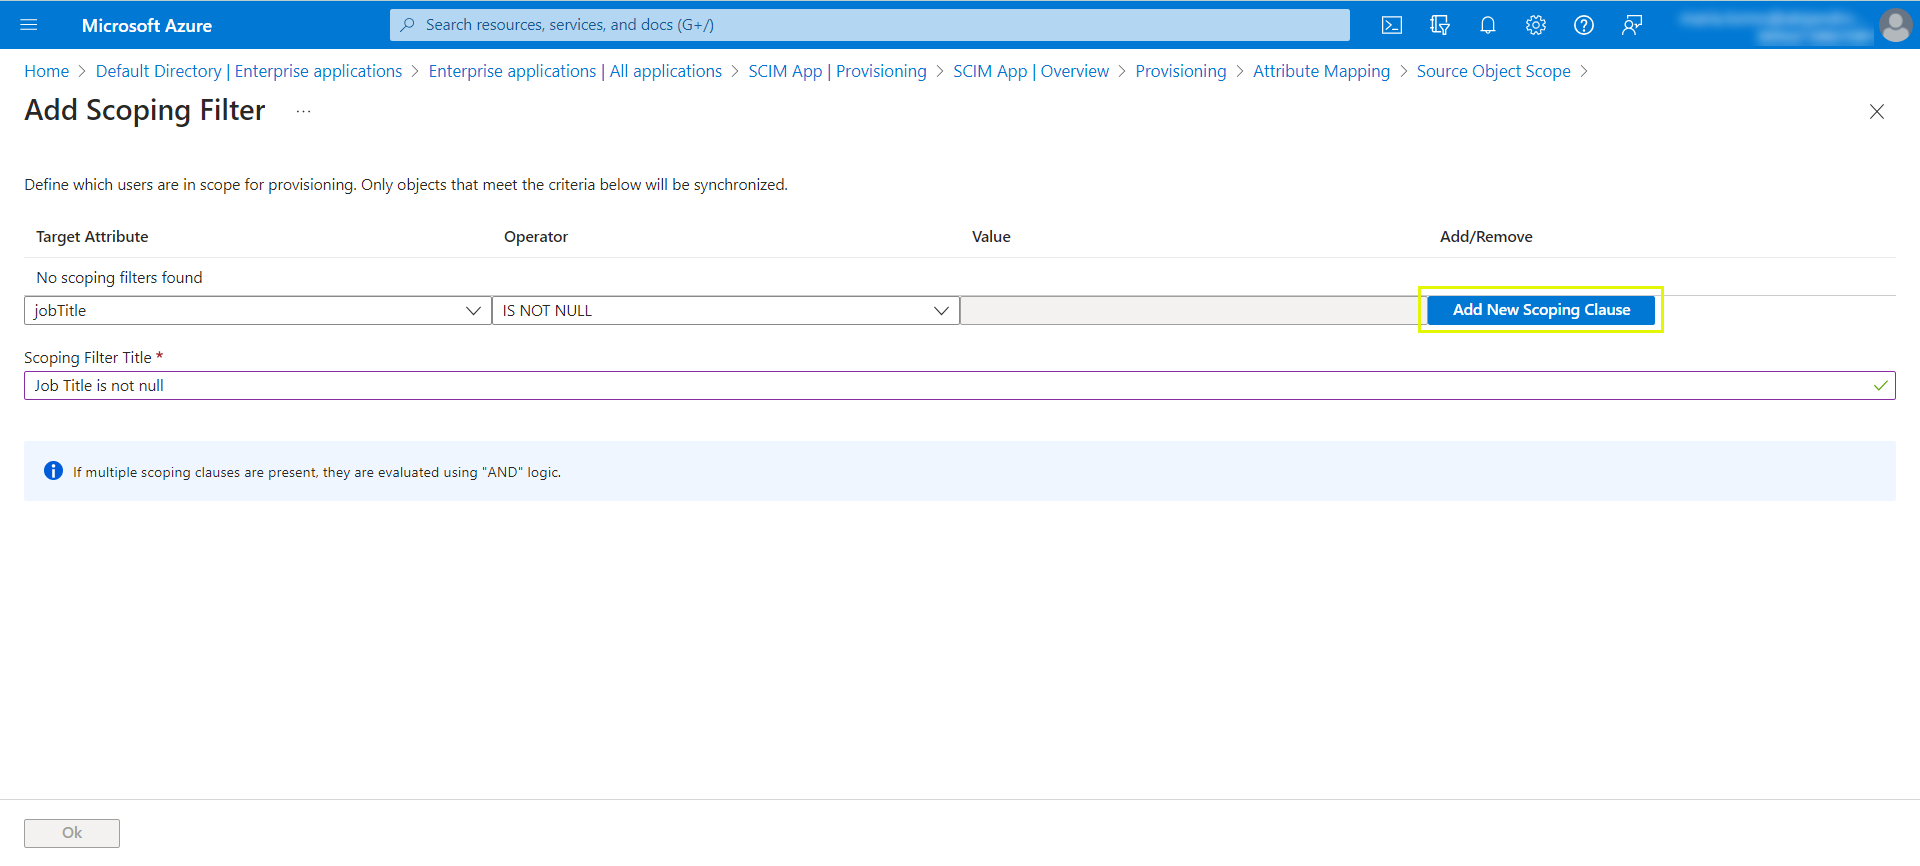Viewport: 1920px width, 866px height.
Task: Expand the IS NOT NULL operator dropdown
Action: click(x=725, y=311)
